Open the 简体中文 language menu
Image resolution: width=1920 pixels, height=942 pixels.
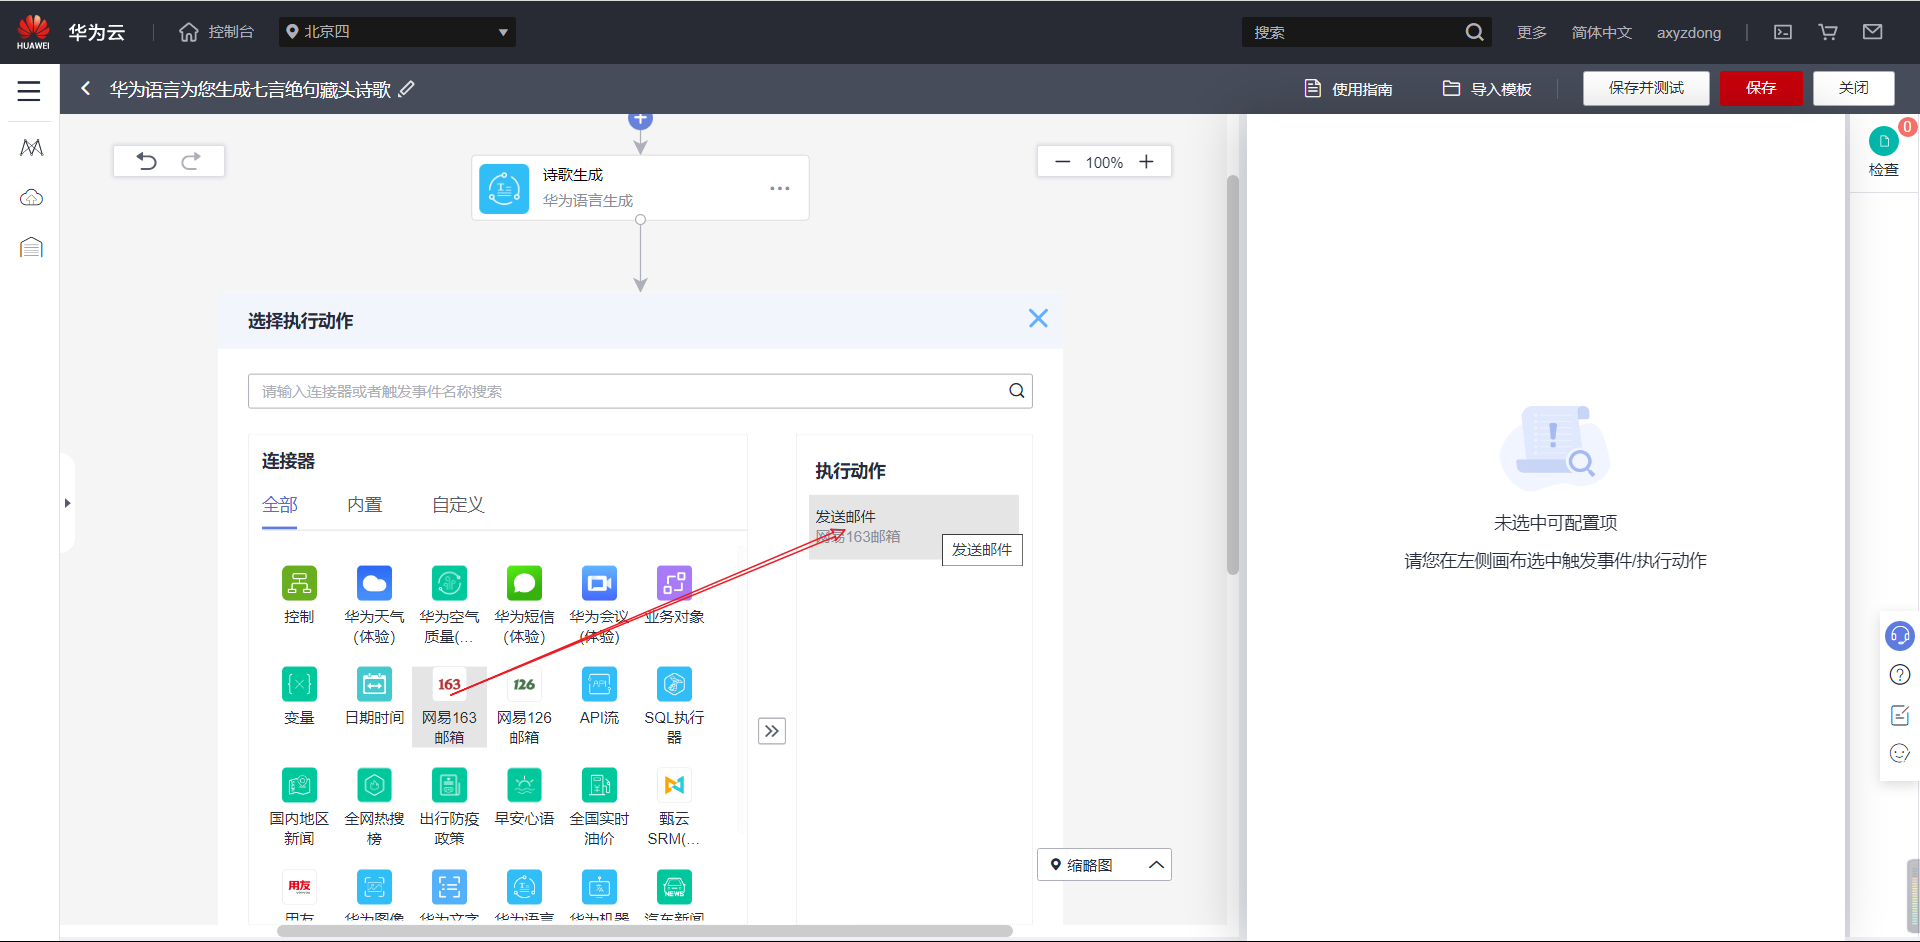coord(1601,32)
